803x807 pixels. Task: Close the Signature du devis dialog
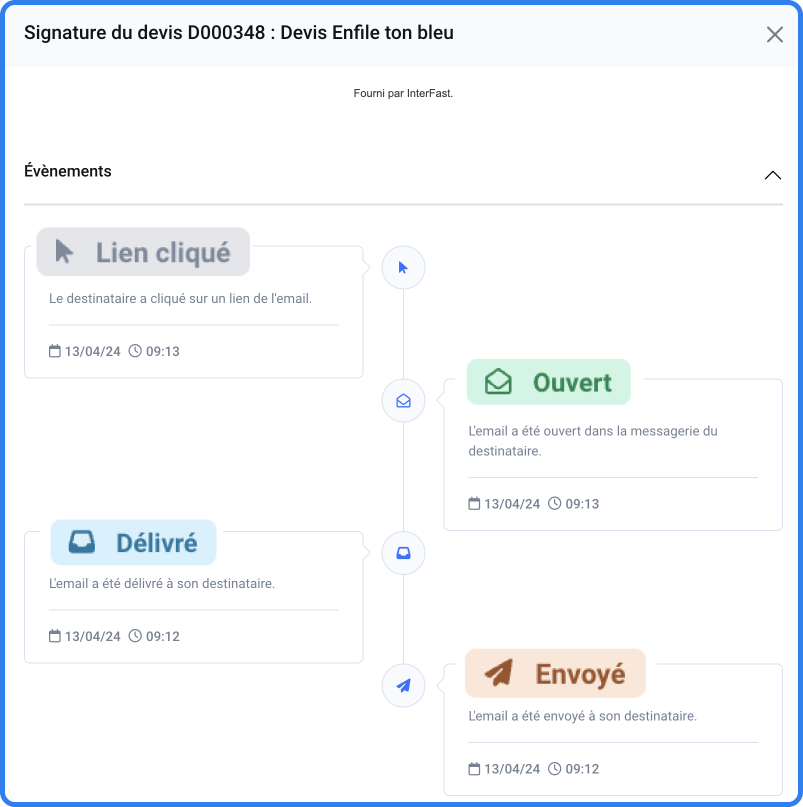click(x=775, y=34)
